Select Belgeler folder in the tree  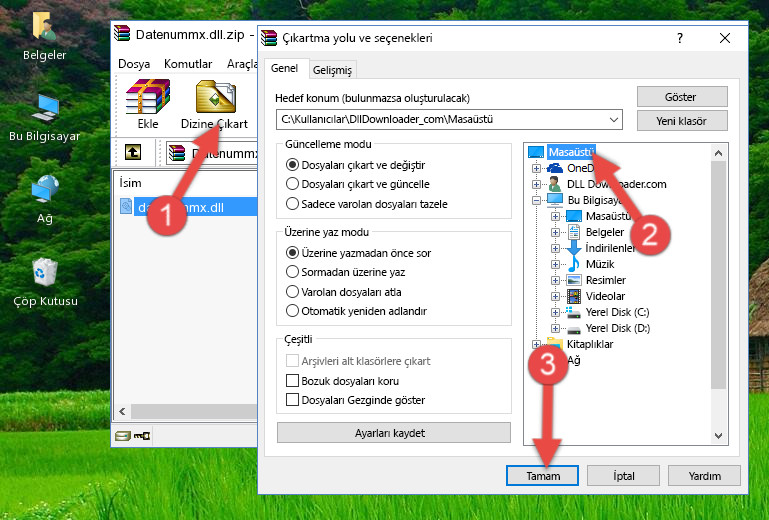point(605,232)
